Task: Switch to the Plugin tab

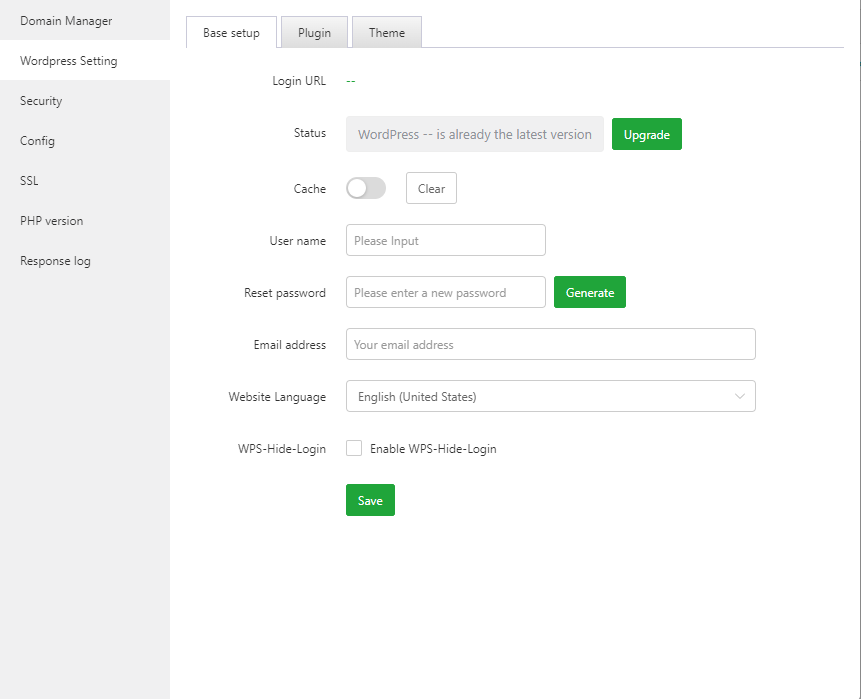Action: pos(314,33)
